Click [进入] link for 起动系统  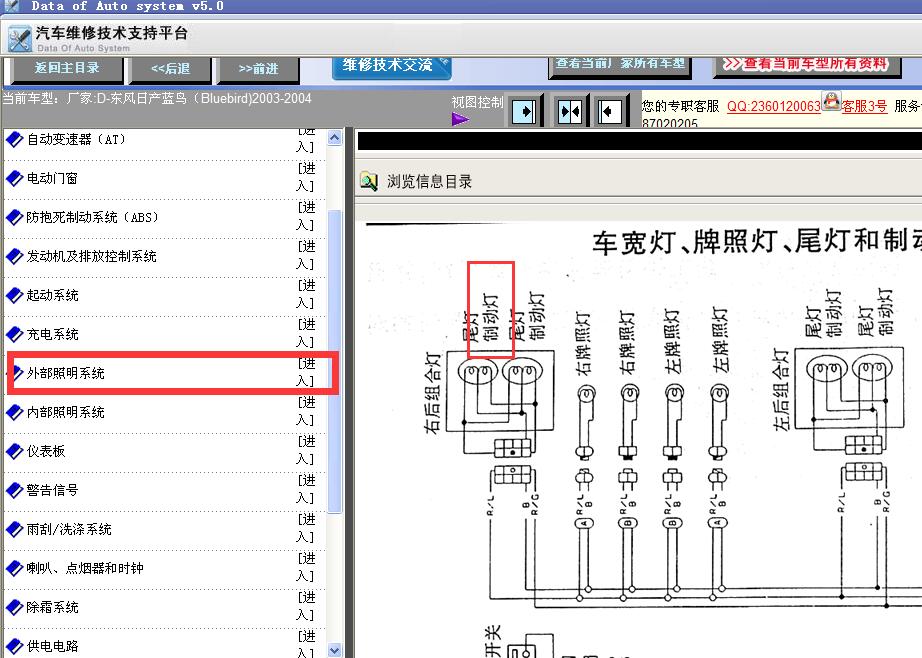coord(305,294)
